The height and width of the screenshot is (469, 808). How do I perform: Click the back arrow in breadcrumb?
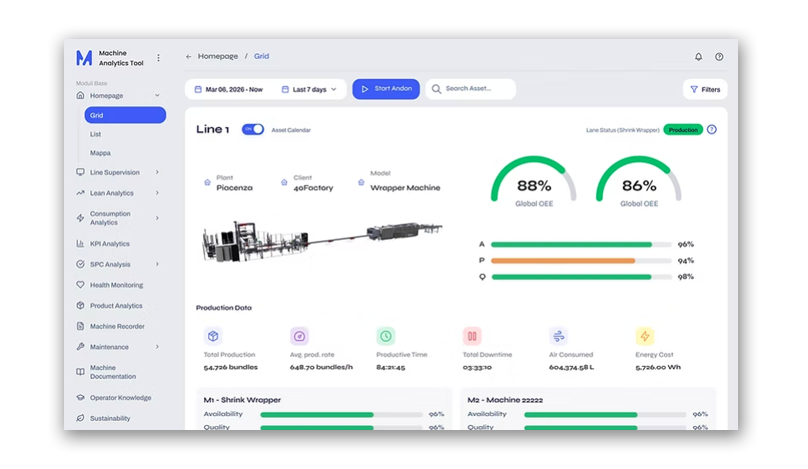click(189, 57)
